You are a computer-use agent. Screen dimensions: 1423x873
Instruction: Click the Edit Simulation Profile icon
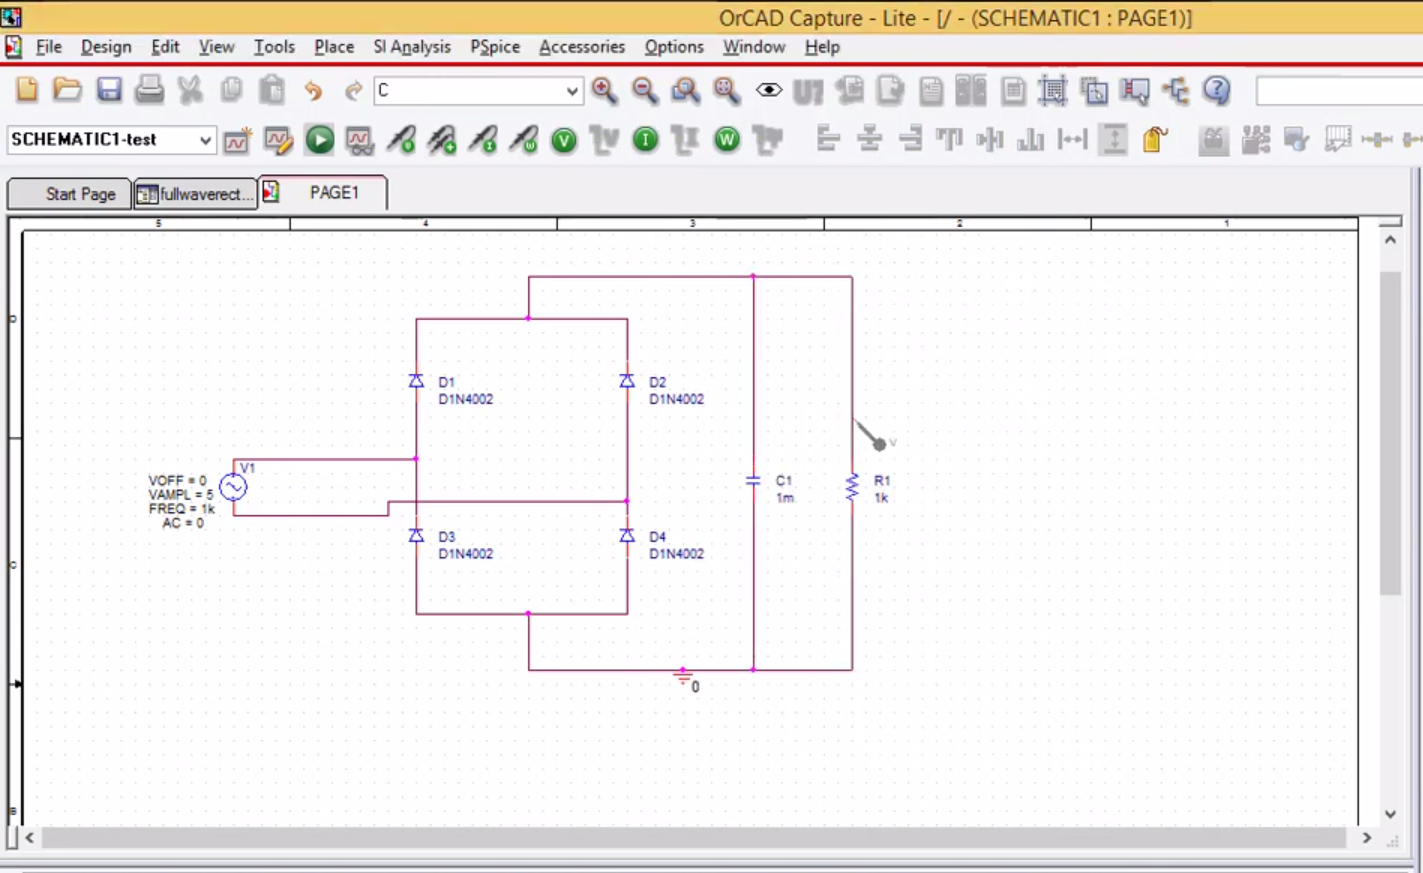tap(278, 140)
